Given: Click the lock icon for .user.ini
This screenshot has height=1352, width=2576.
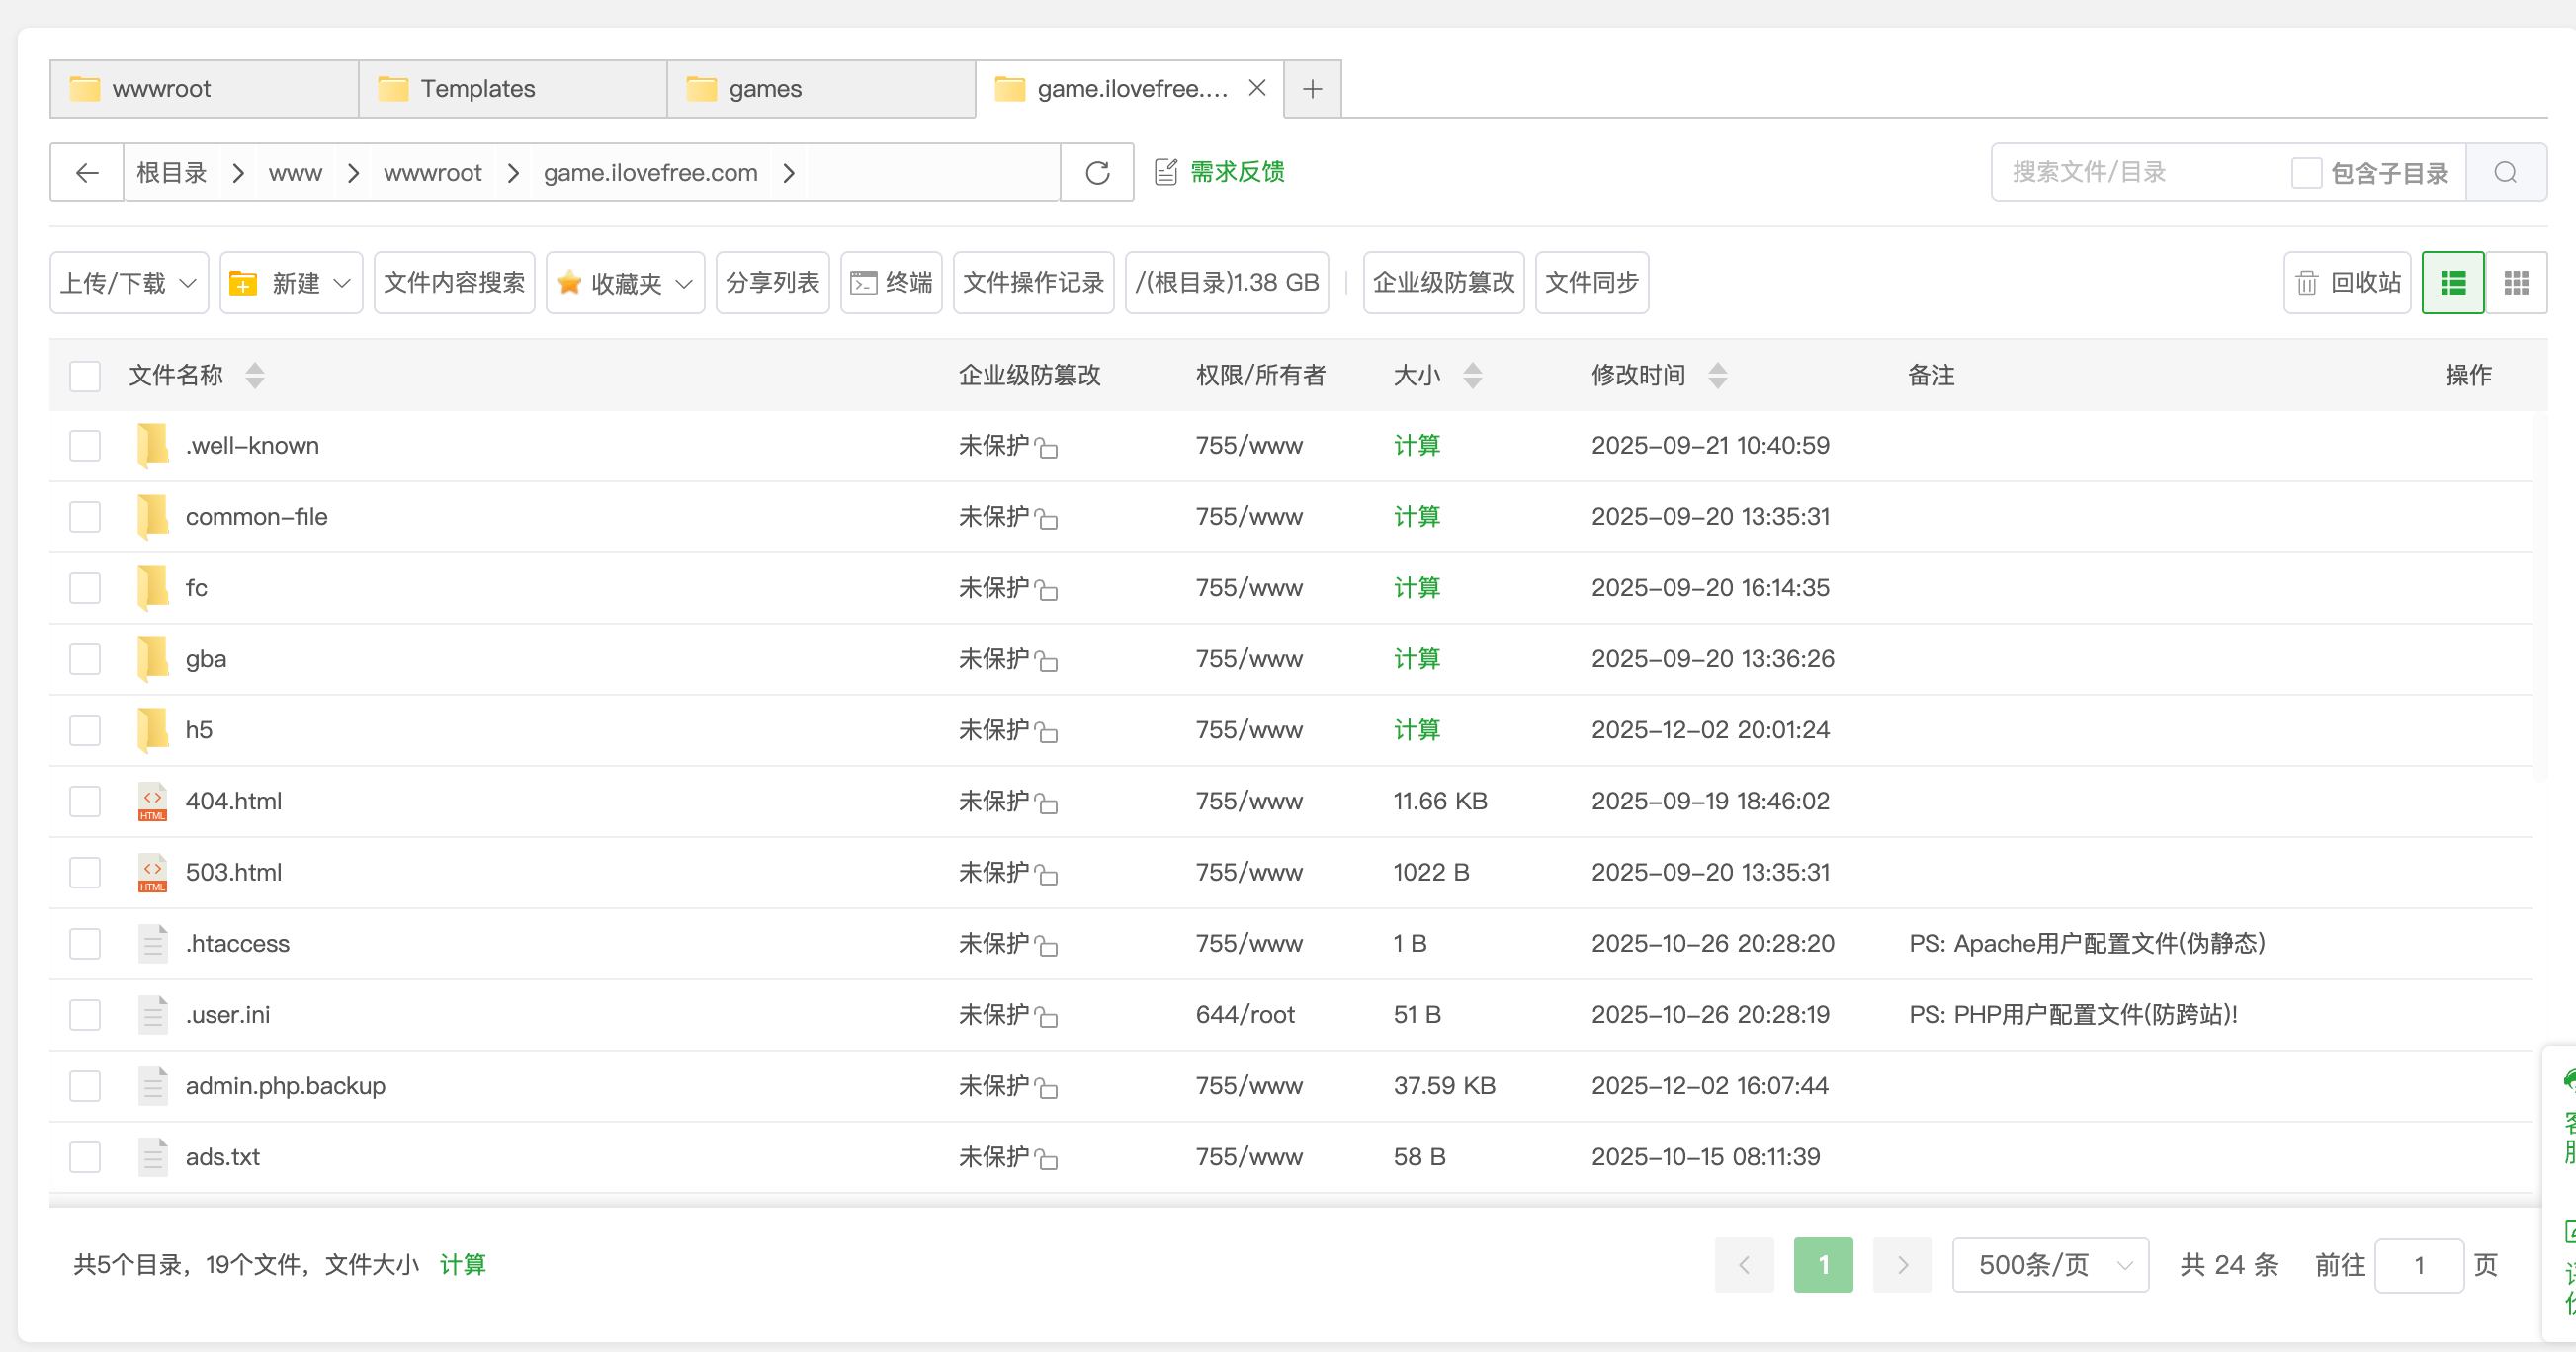Looking at the screenshot, I should pyautogui.click(x=1046, y=1017).
